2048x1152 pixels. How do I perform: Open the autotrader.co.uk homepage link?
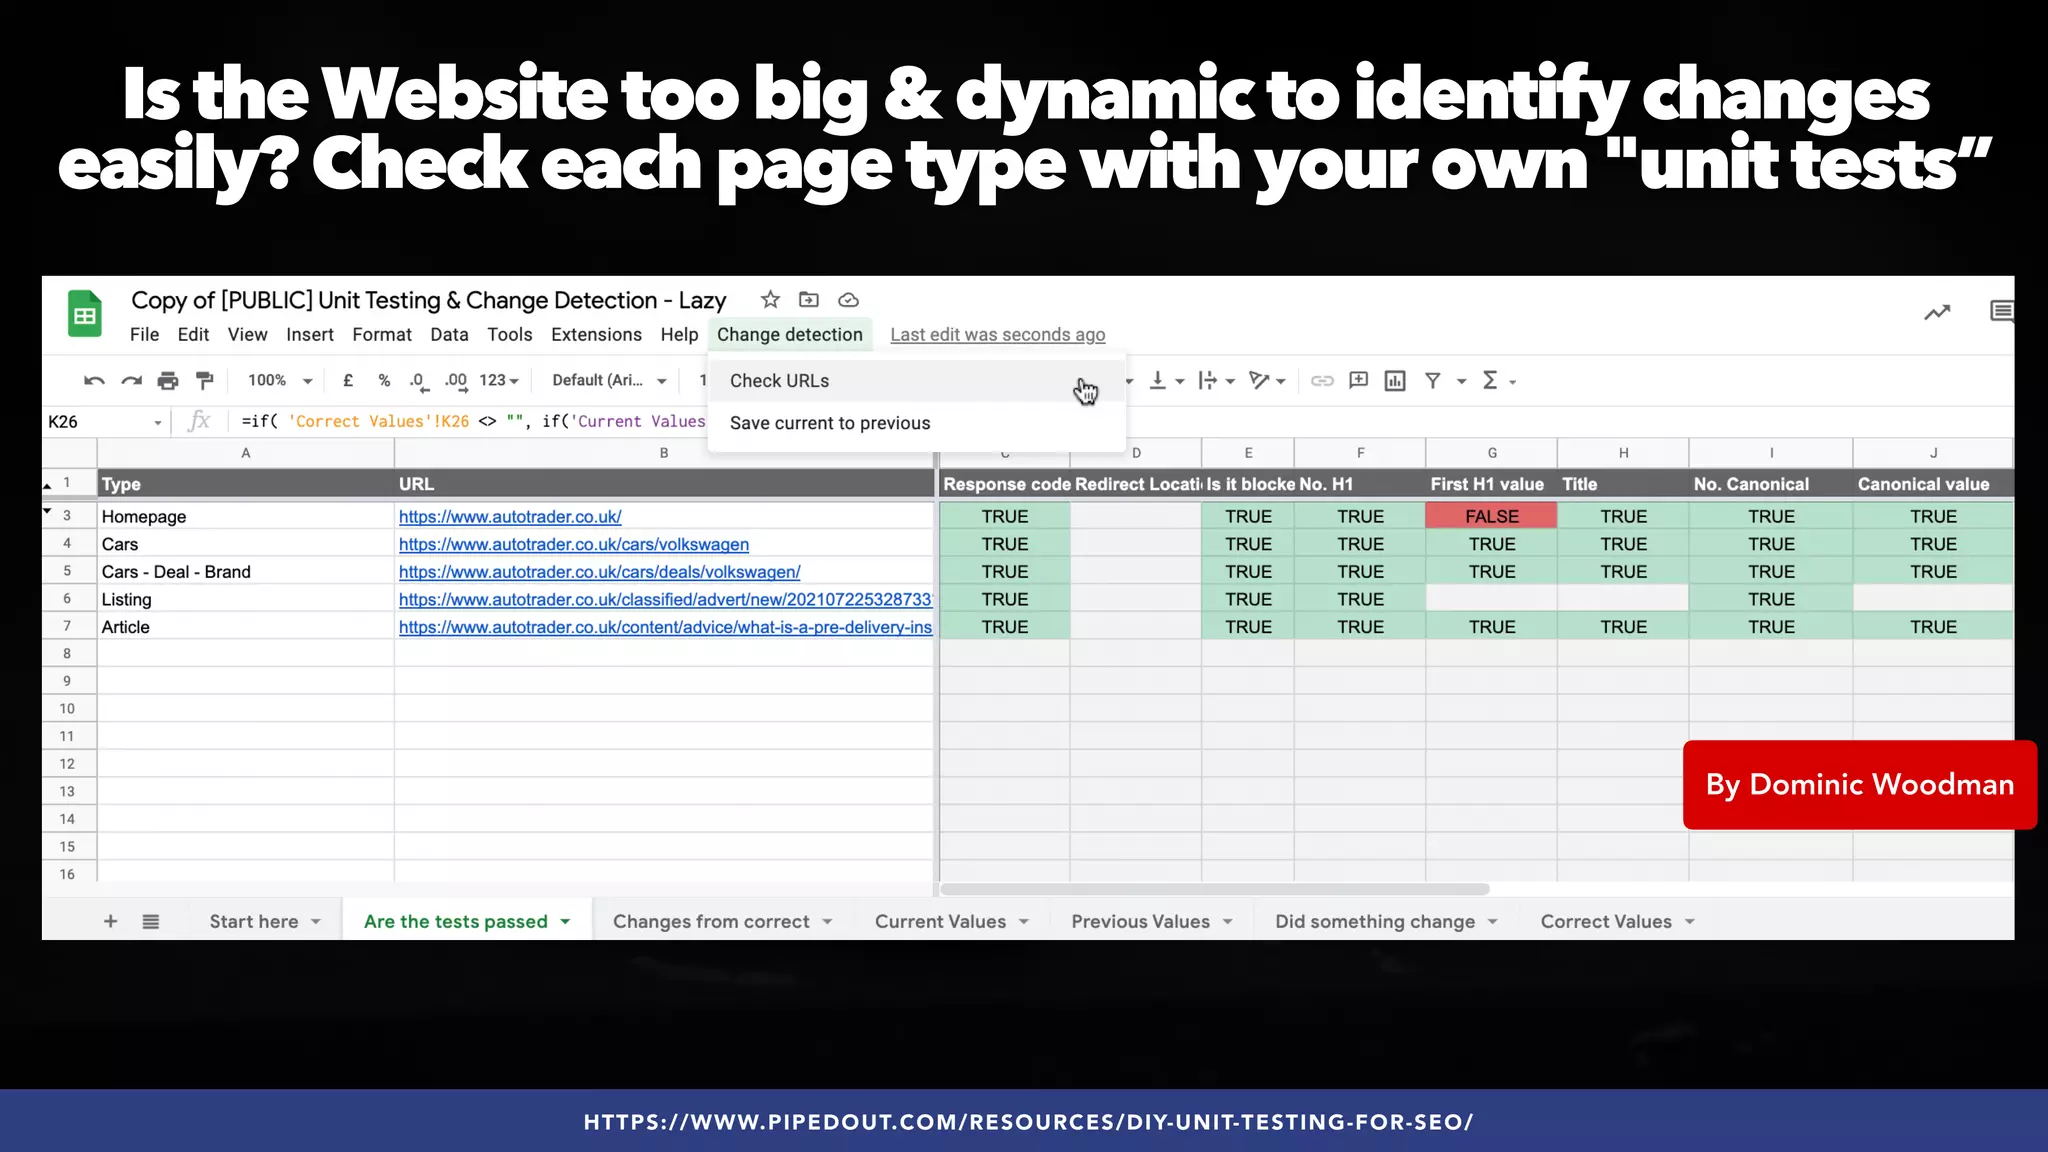click(510, 517)
